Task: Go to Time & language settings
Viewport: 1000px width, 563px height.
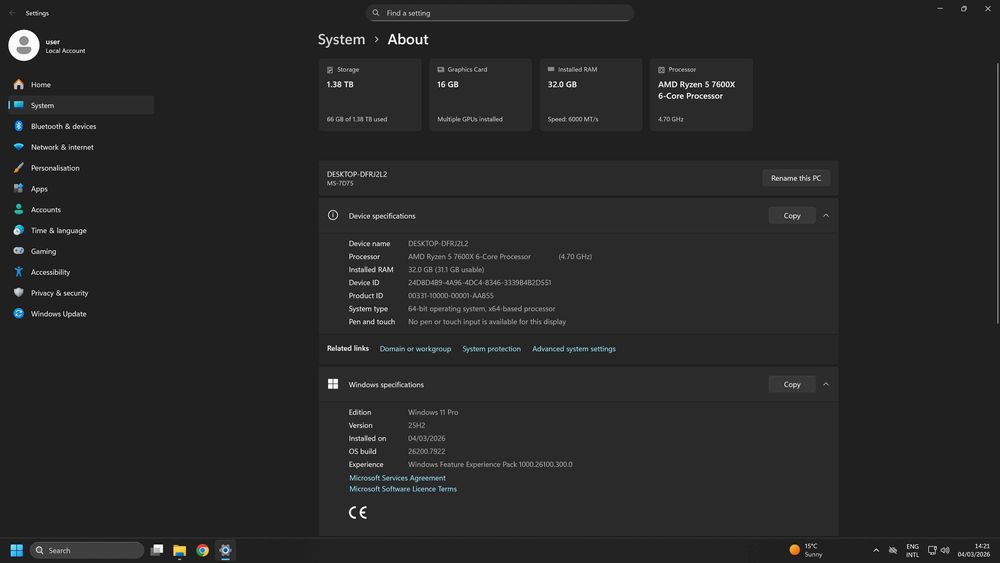Action: 58,231
